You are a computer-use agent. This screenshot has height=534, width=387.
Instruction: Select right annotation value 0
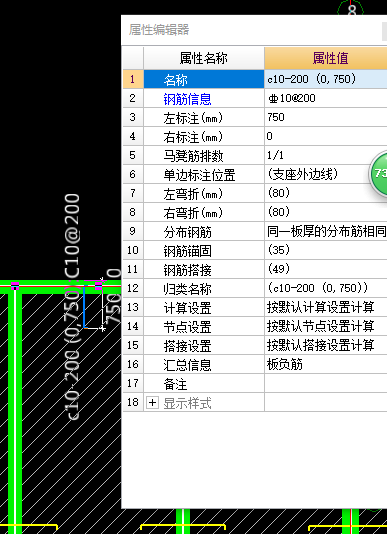point(270,137)
